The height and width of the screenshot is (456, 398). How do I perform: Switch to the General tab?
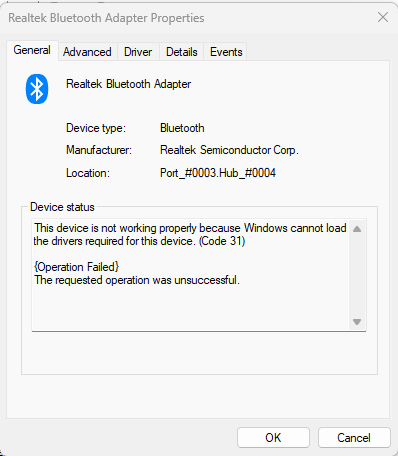click(32, 50)
